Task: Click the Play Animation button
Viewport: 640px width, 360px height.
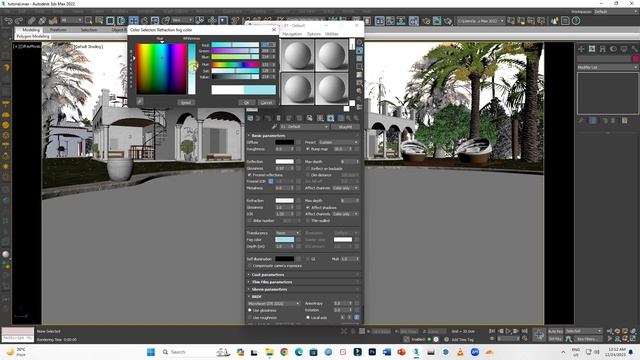Action: pos(508,331)
